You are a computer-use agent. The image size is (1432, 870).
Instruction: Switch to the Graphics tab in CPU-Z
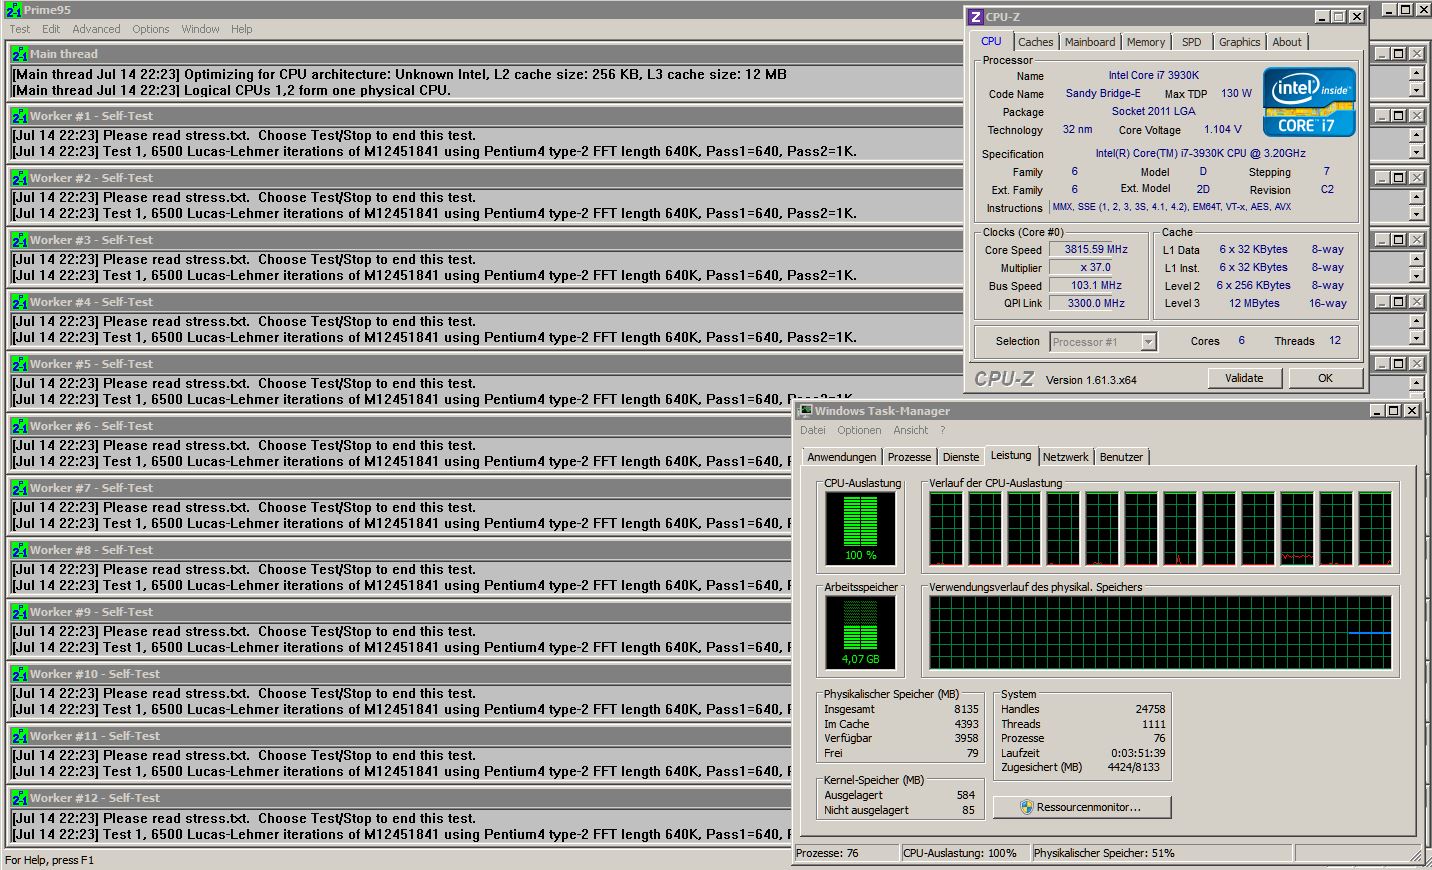click(x=1239, y=42)
